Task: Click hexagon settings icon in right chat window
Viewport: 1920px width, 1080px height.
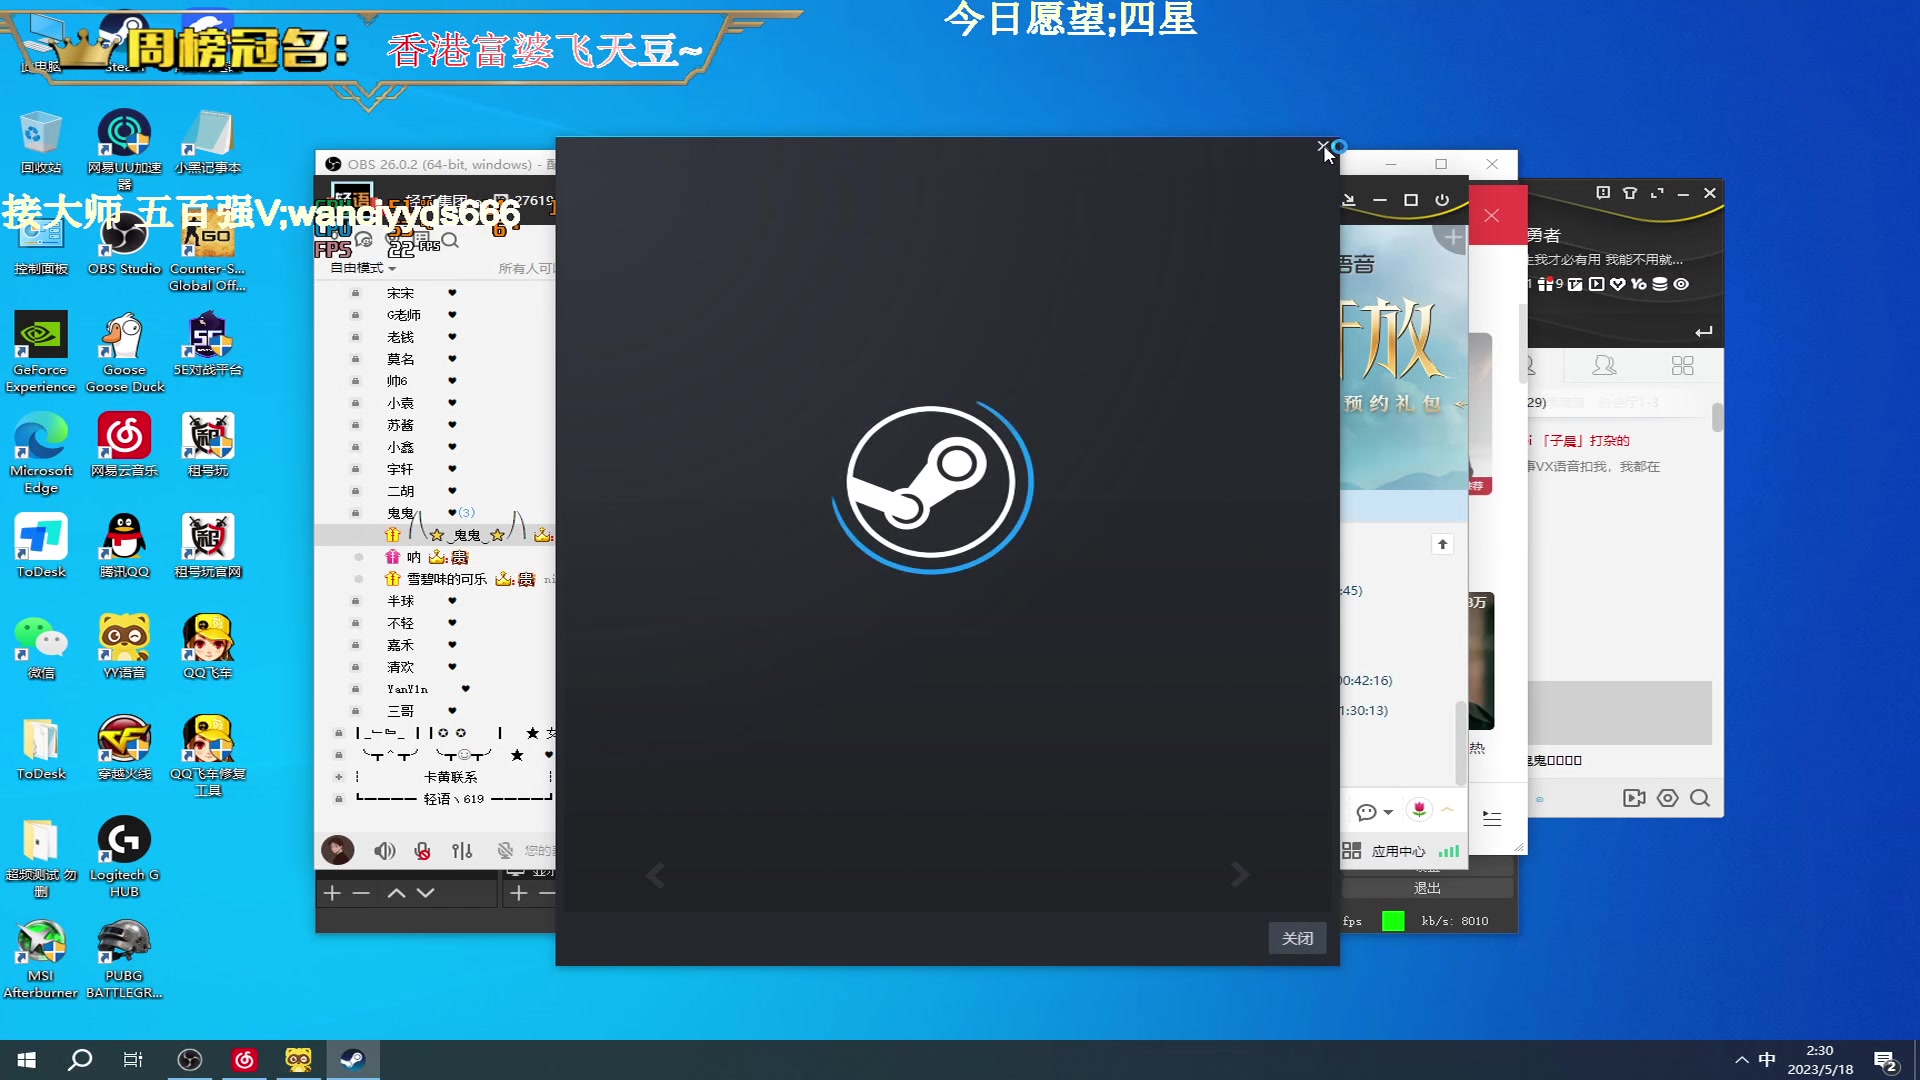Action: [x=1667, y=798]
